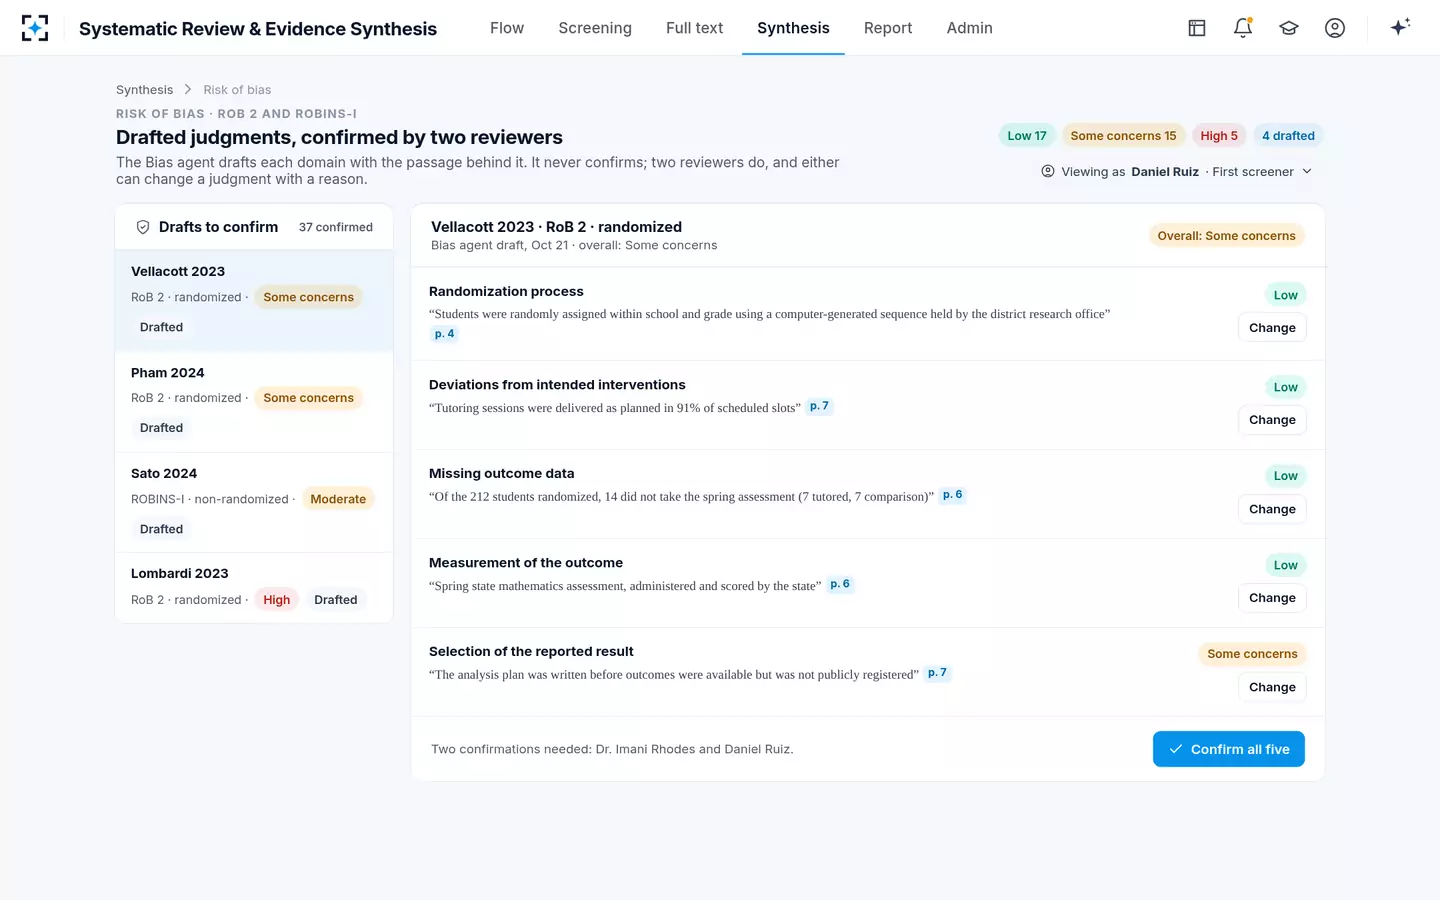Open the layout panel icon

coord(1197,28)
